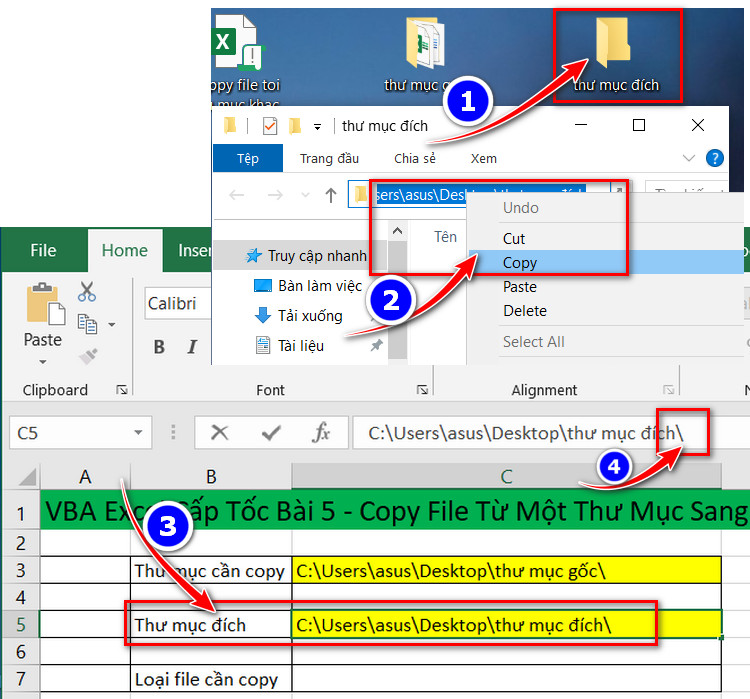
Task: Open the Name Box dropdown arrow
Action: tap(138, 433)
